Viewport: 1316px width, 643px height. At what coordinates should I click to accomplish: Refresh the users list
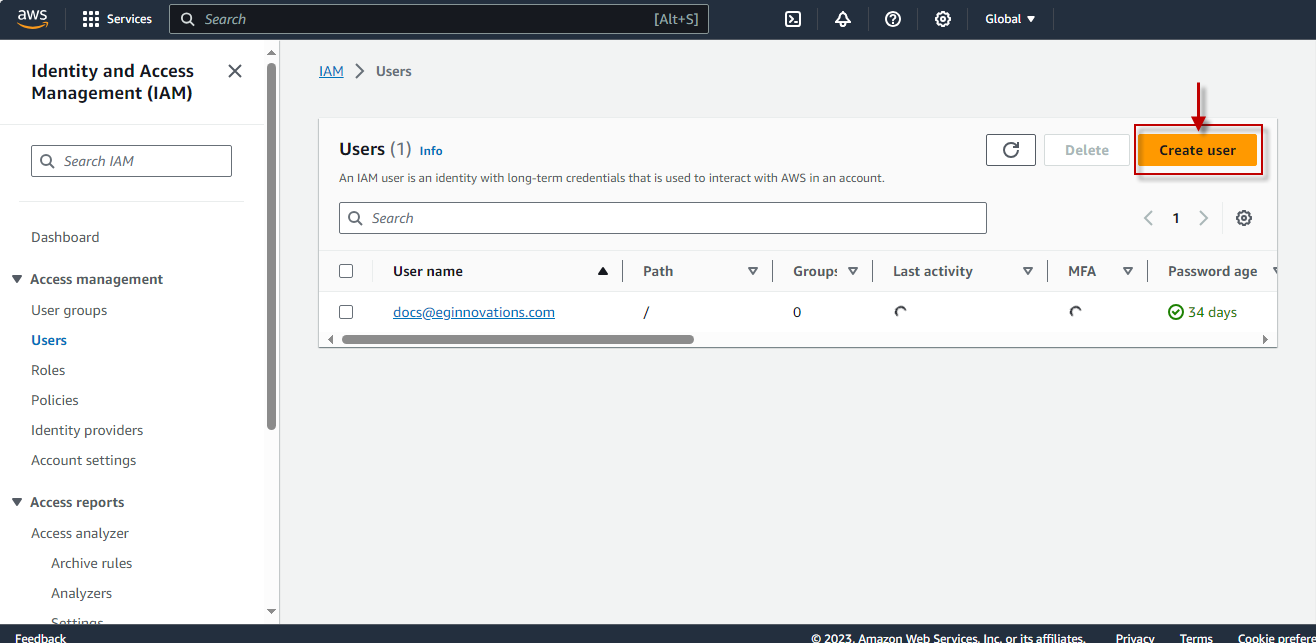coord(1011,150)
